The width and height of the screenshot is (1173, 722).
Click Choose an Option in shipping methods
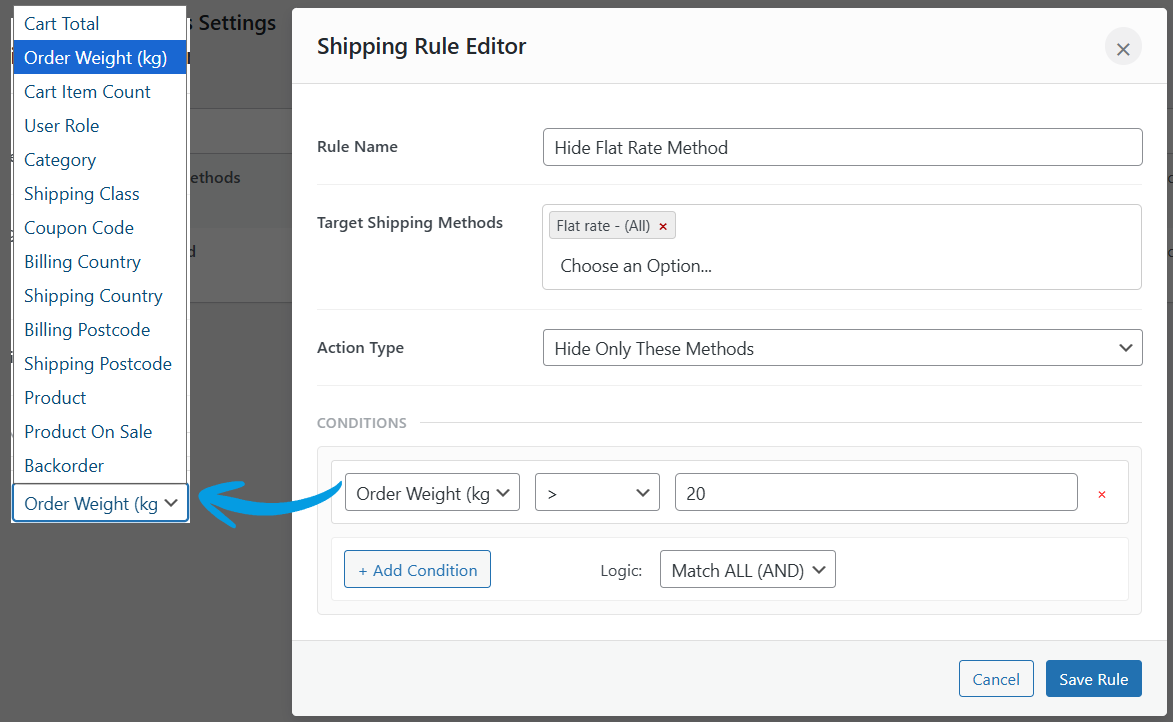click(x=636, y=266)
